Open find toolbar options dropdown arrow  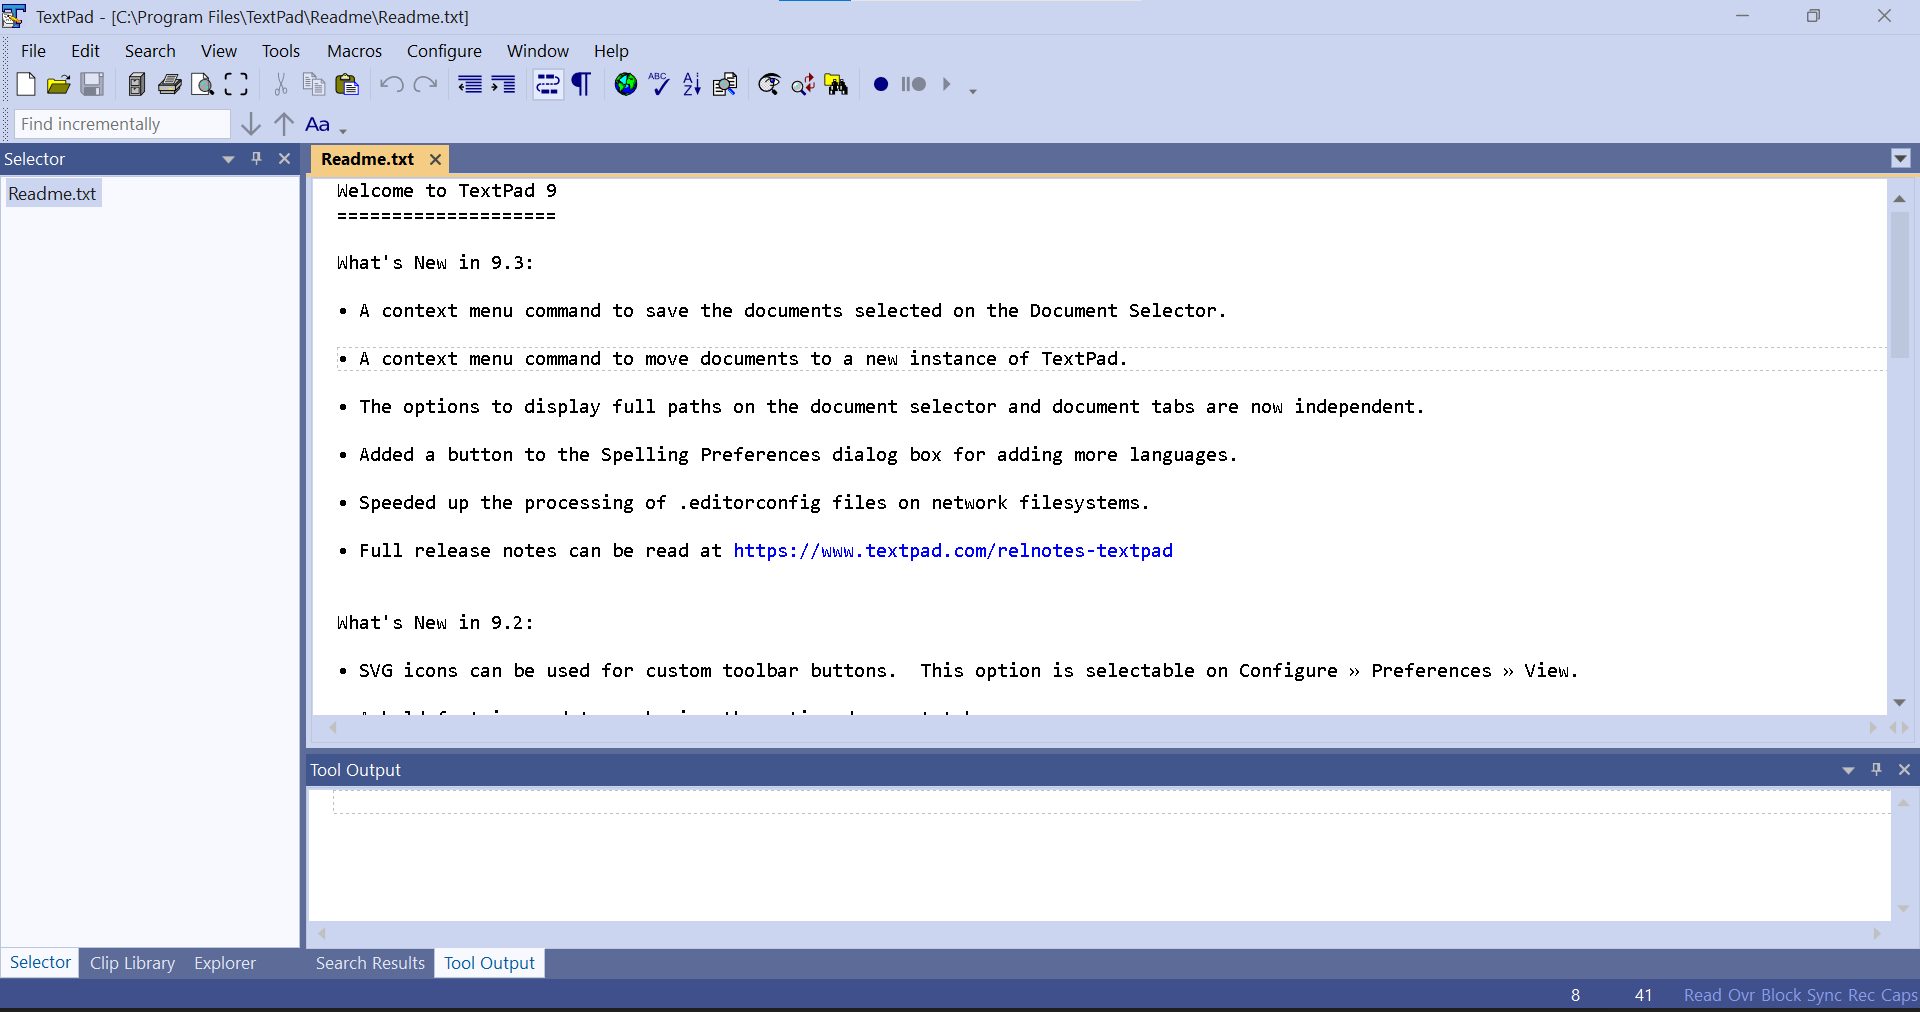pyautogui.click(x=343, y=130)
